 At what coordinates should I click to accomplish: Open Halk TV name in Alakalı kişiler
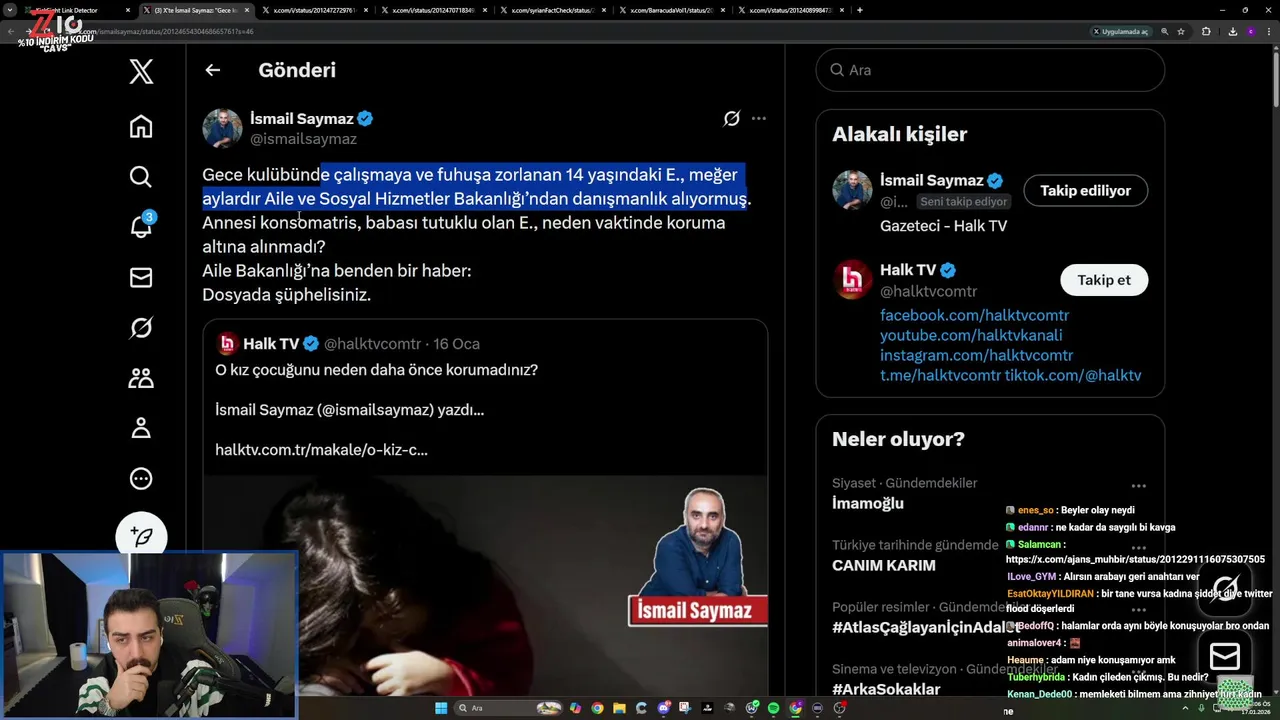(x=908, y=270)
